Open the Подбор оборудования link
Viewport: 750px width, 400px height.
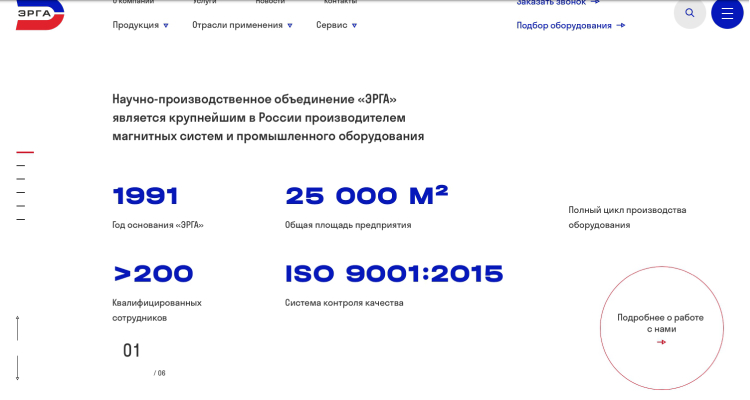tap(571, 25)
